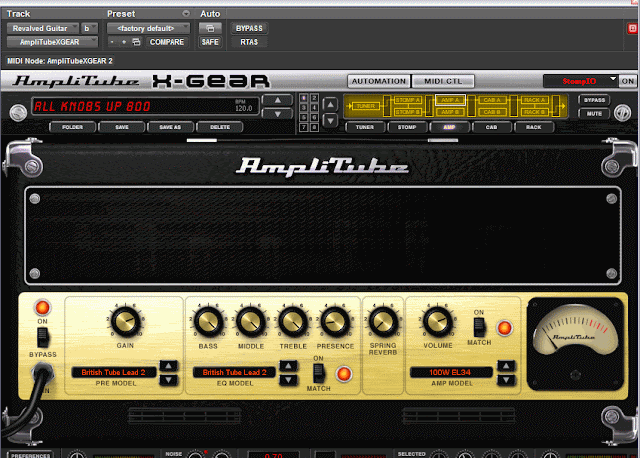Viewport: 640px width, 458px height.
Task: Open the insert position b dropdown
Action: [89, 29]
